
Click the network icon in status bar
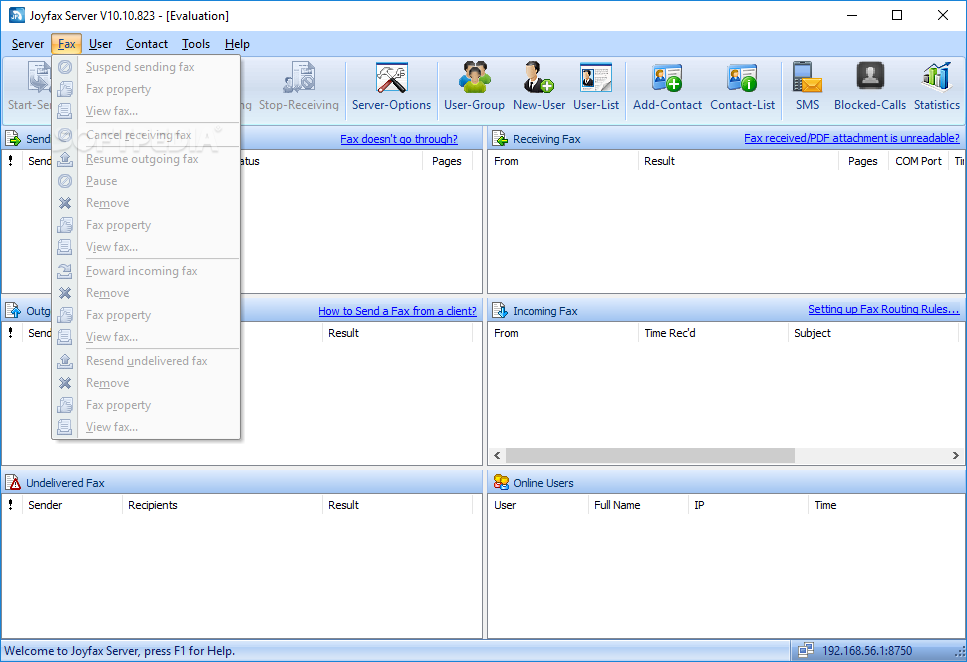pos(805,650)
